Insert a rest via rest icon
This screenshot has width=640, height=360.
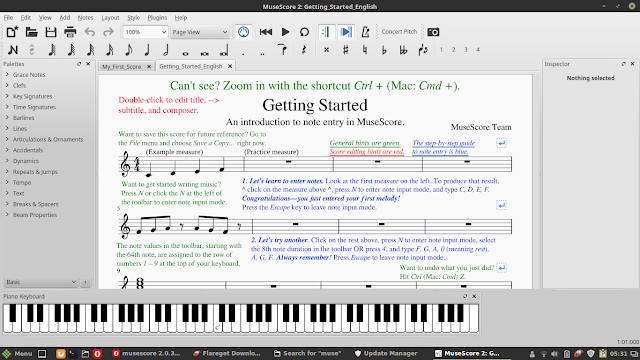coord(304,50)
